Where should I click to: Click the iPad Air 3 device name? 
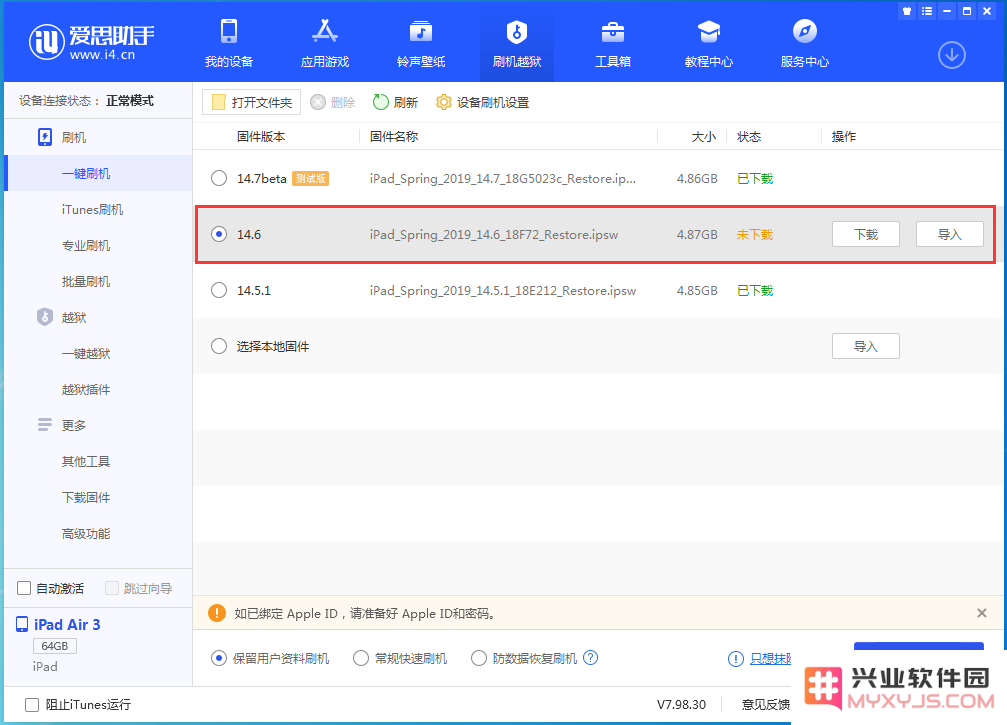67,625
